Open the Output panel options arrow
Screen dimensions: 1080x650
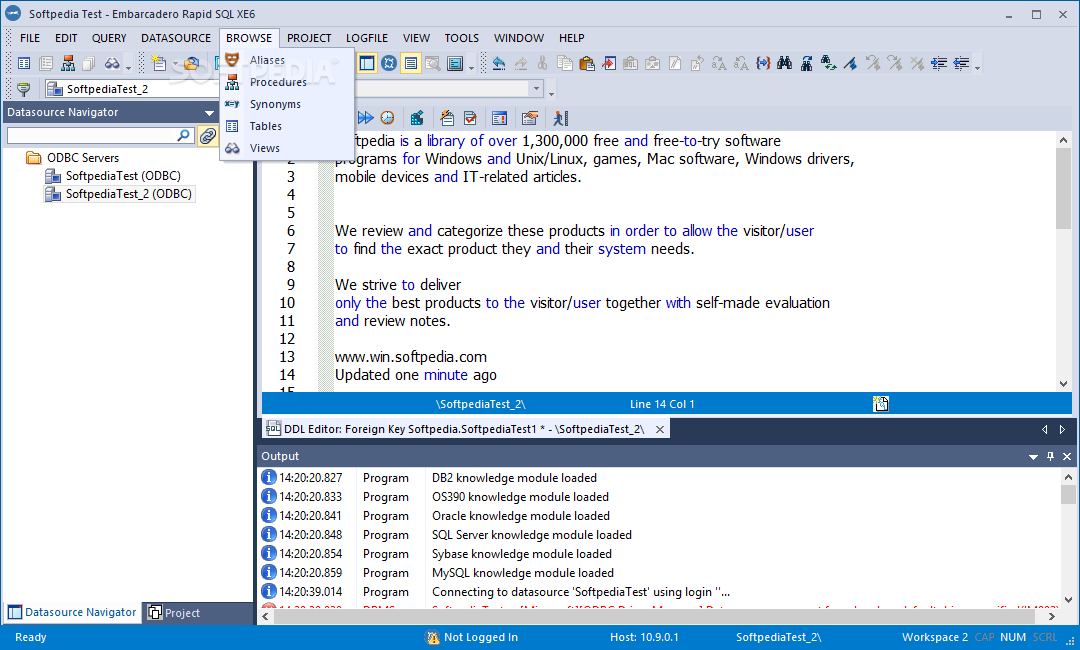[x=1033, y=456]
